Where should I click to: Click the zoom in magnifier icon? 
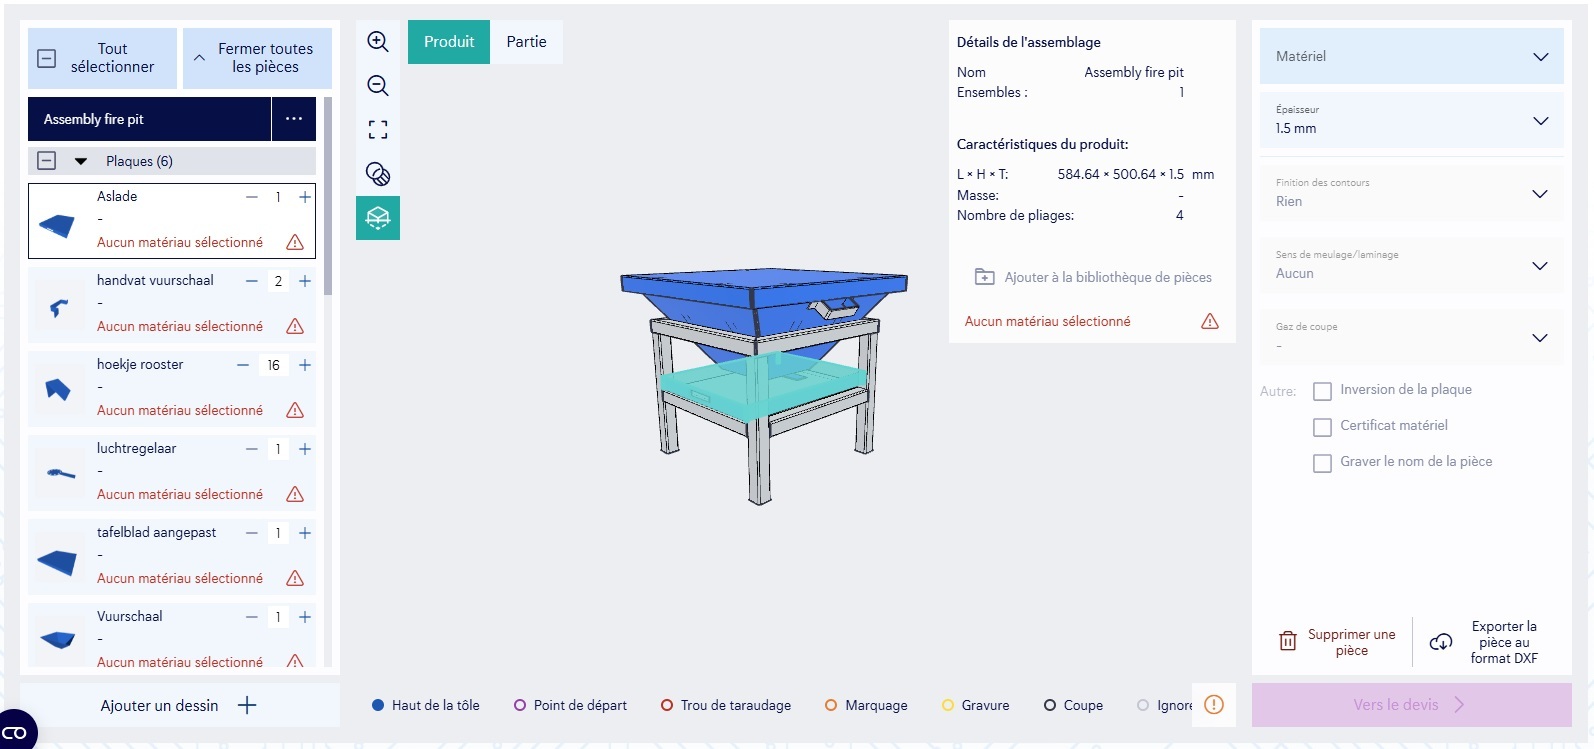click(x=378, y=41)
